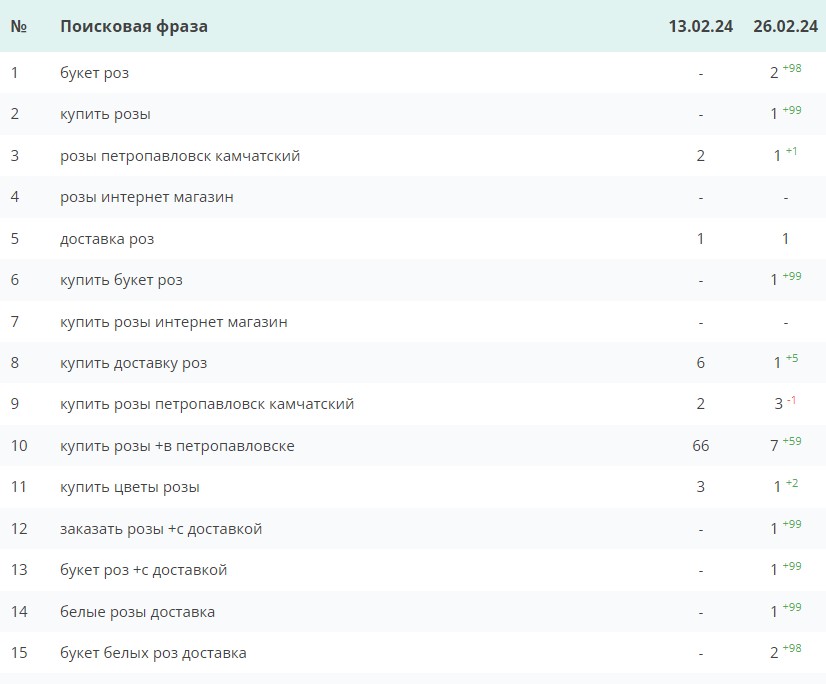Click 'заказать розы +с доставкой' phrase
The height and width of the screenshot is (684, 826).
tap(161, 529)
